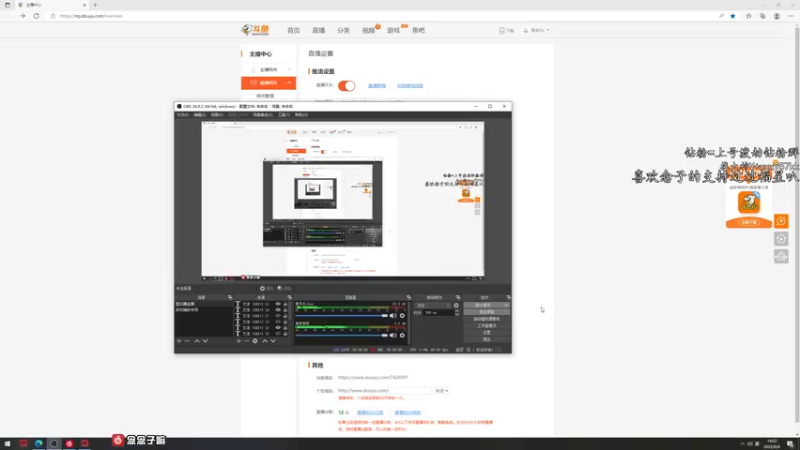
Task: Pop out the Audio Mixer dock with its header icon
Action: 409,297
